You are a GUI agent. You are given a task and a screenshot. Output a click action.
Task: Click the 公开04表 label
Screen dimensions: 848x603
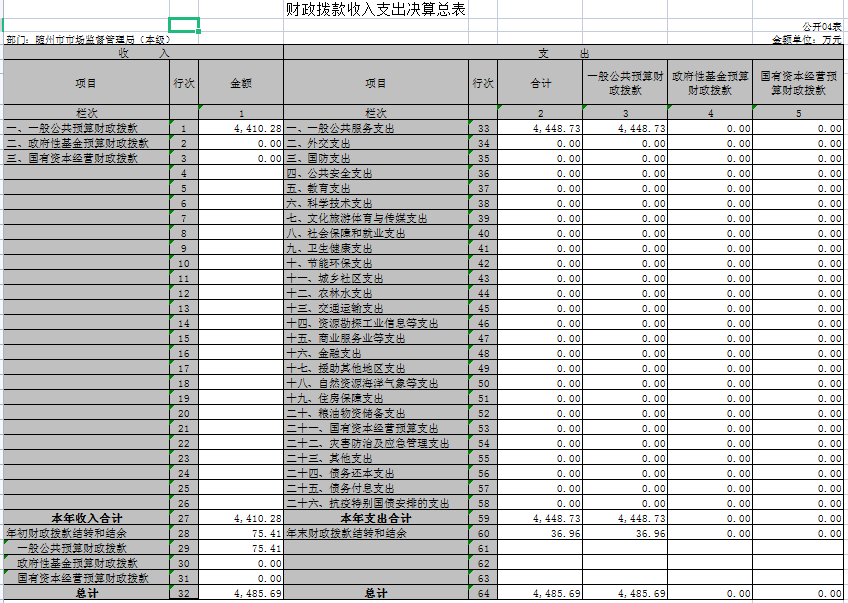pos(821,26)
